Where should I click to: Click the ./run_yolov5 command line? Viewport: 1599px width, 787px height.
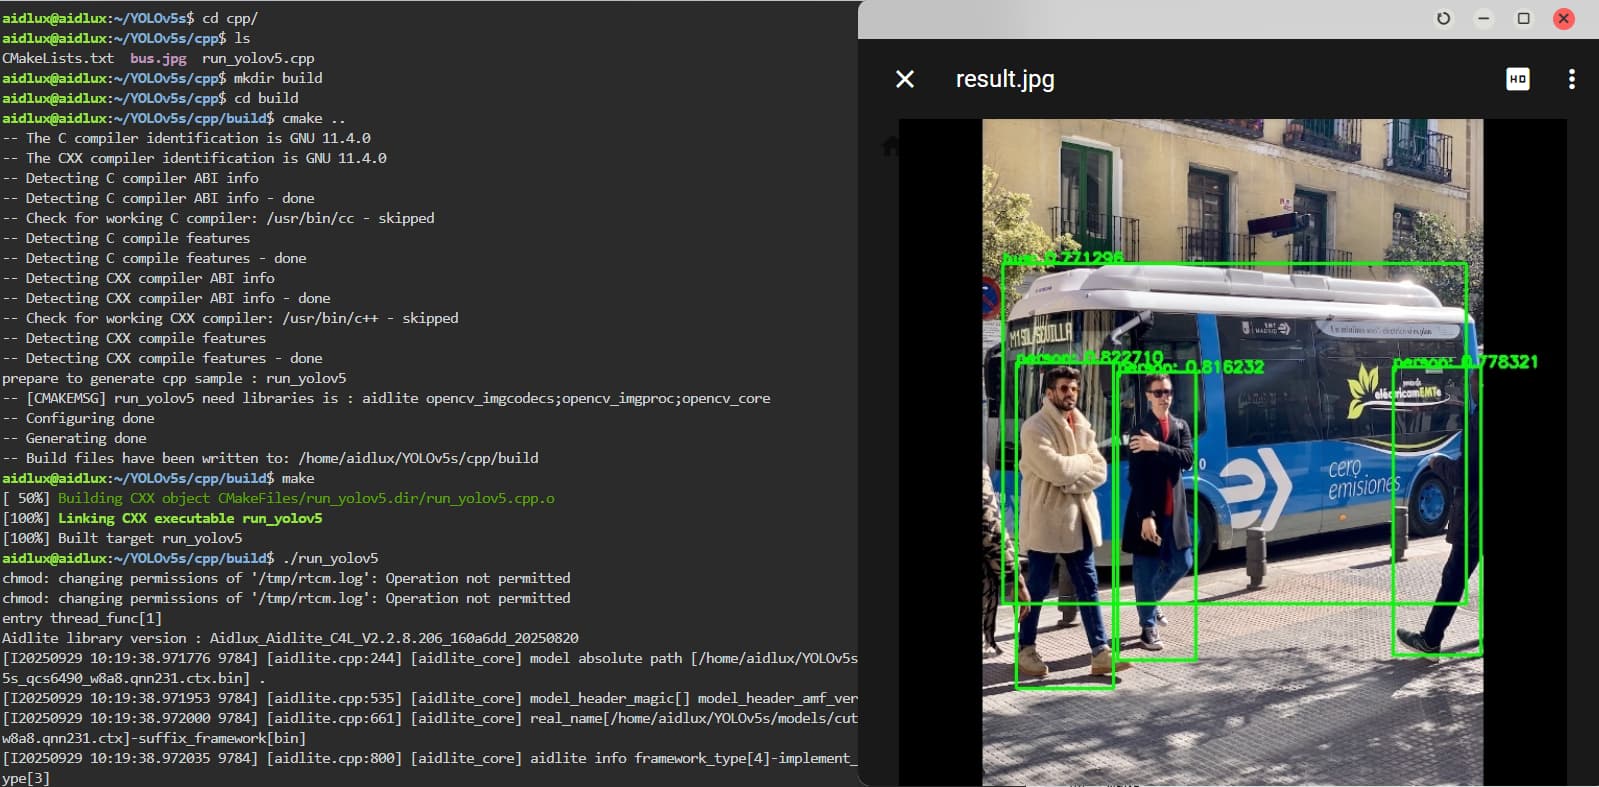pyautogui.click(x=330, y=558)
